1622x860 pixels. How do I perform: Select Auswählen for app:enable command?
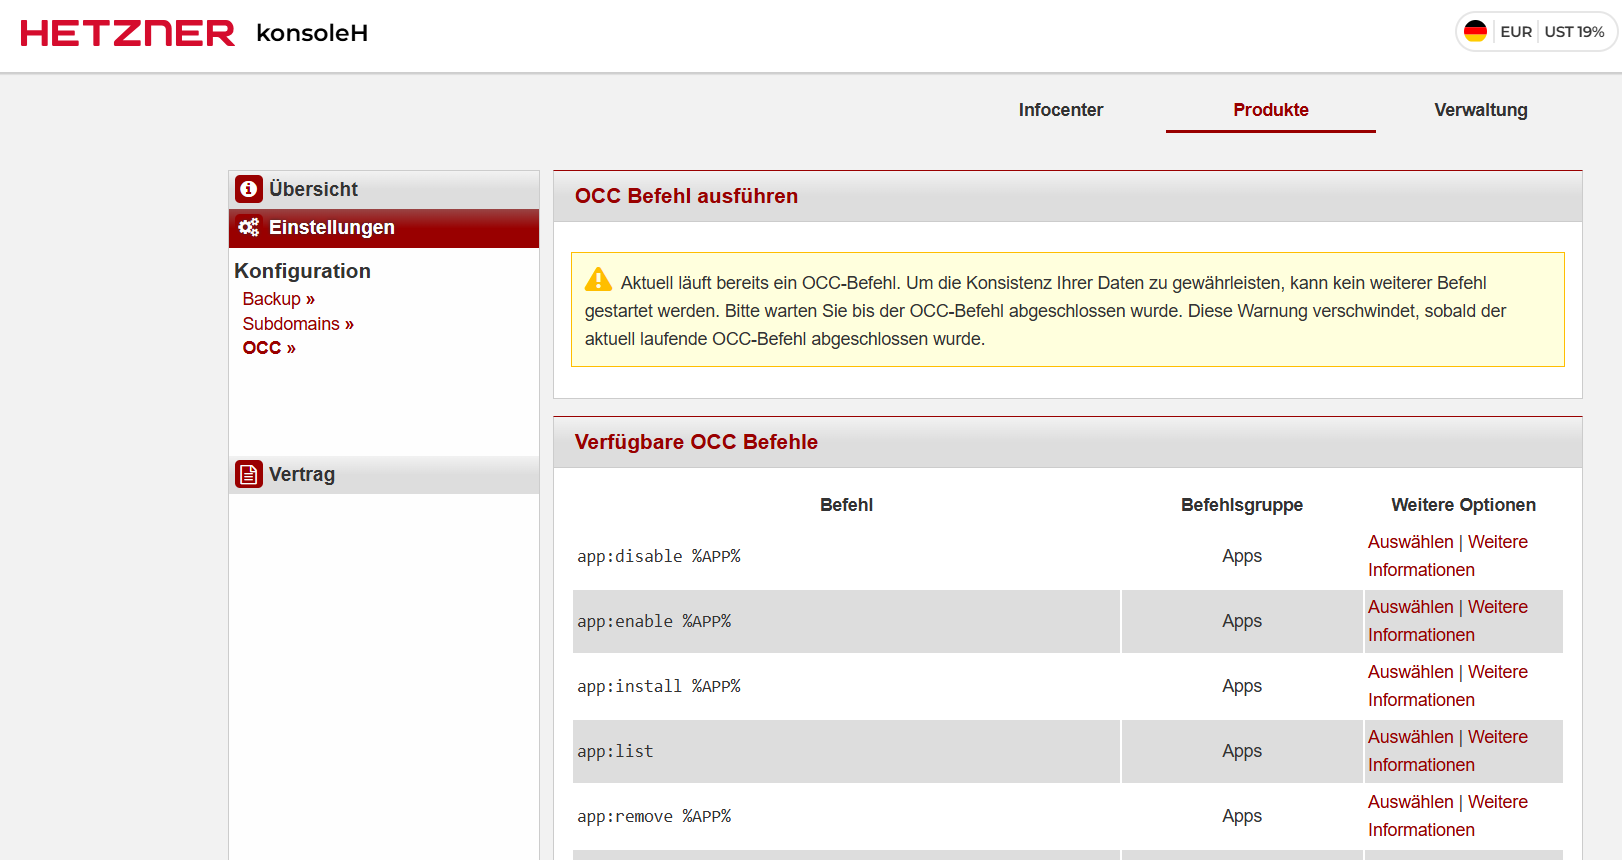[x=1410, y=607]
